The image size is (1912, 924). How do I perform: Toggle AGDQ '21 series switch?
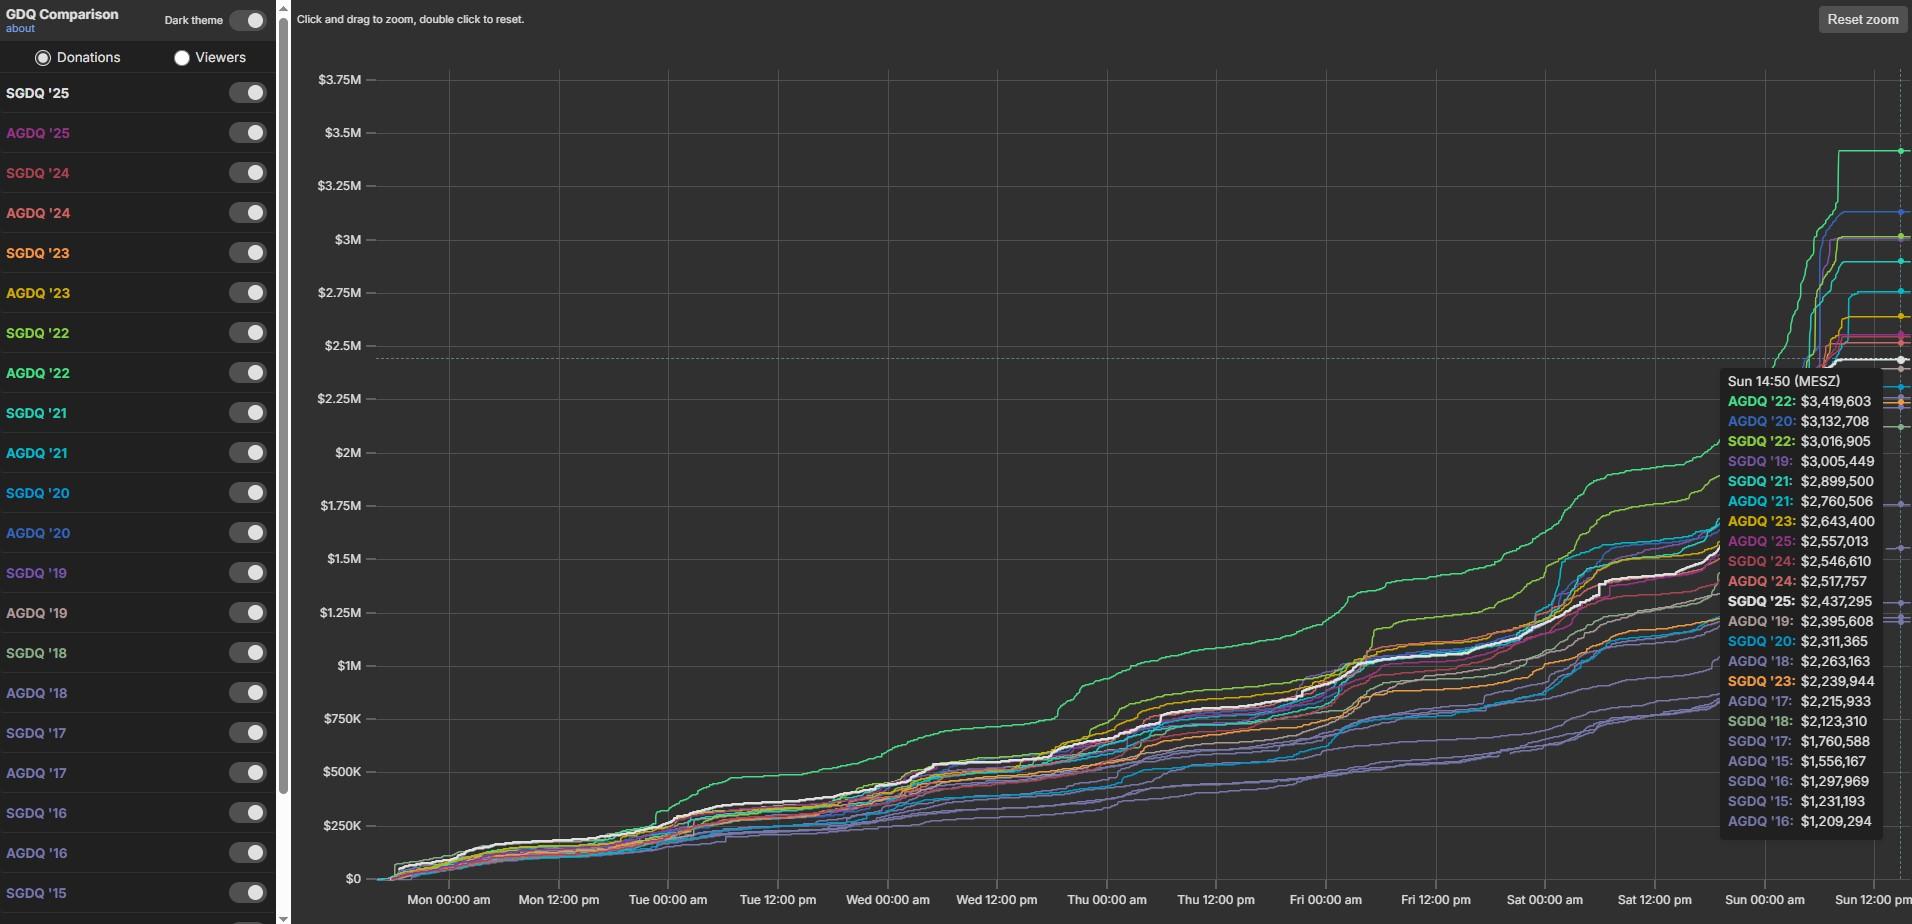[x=247, y=453]
